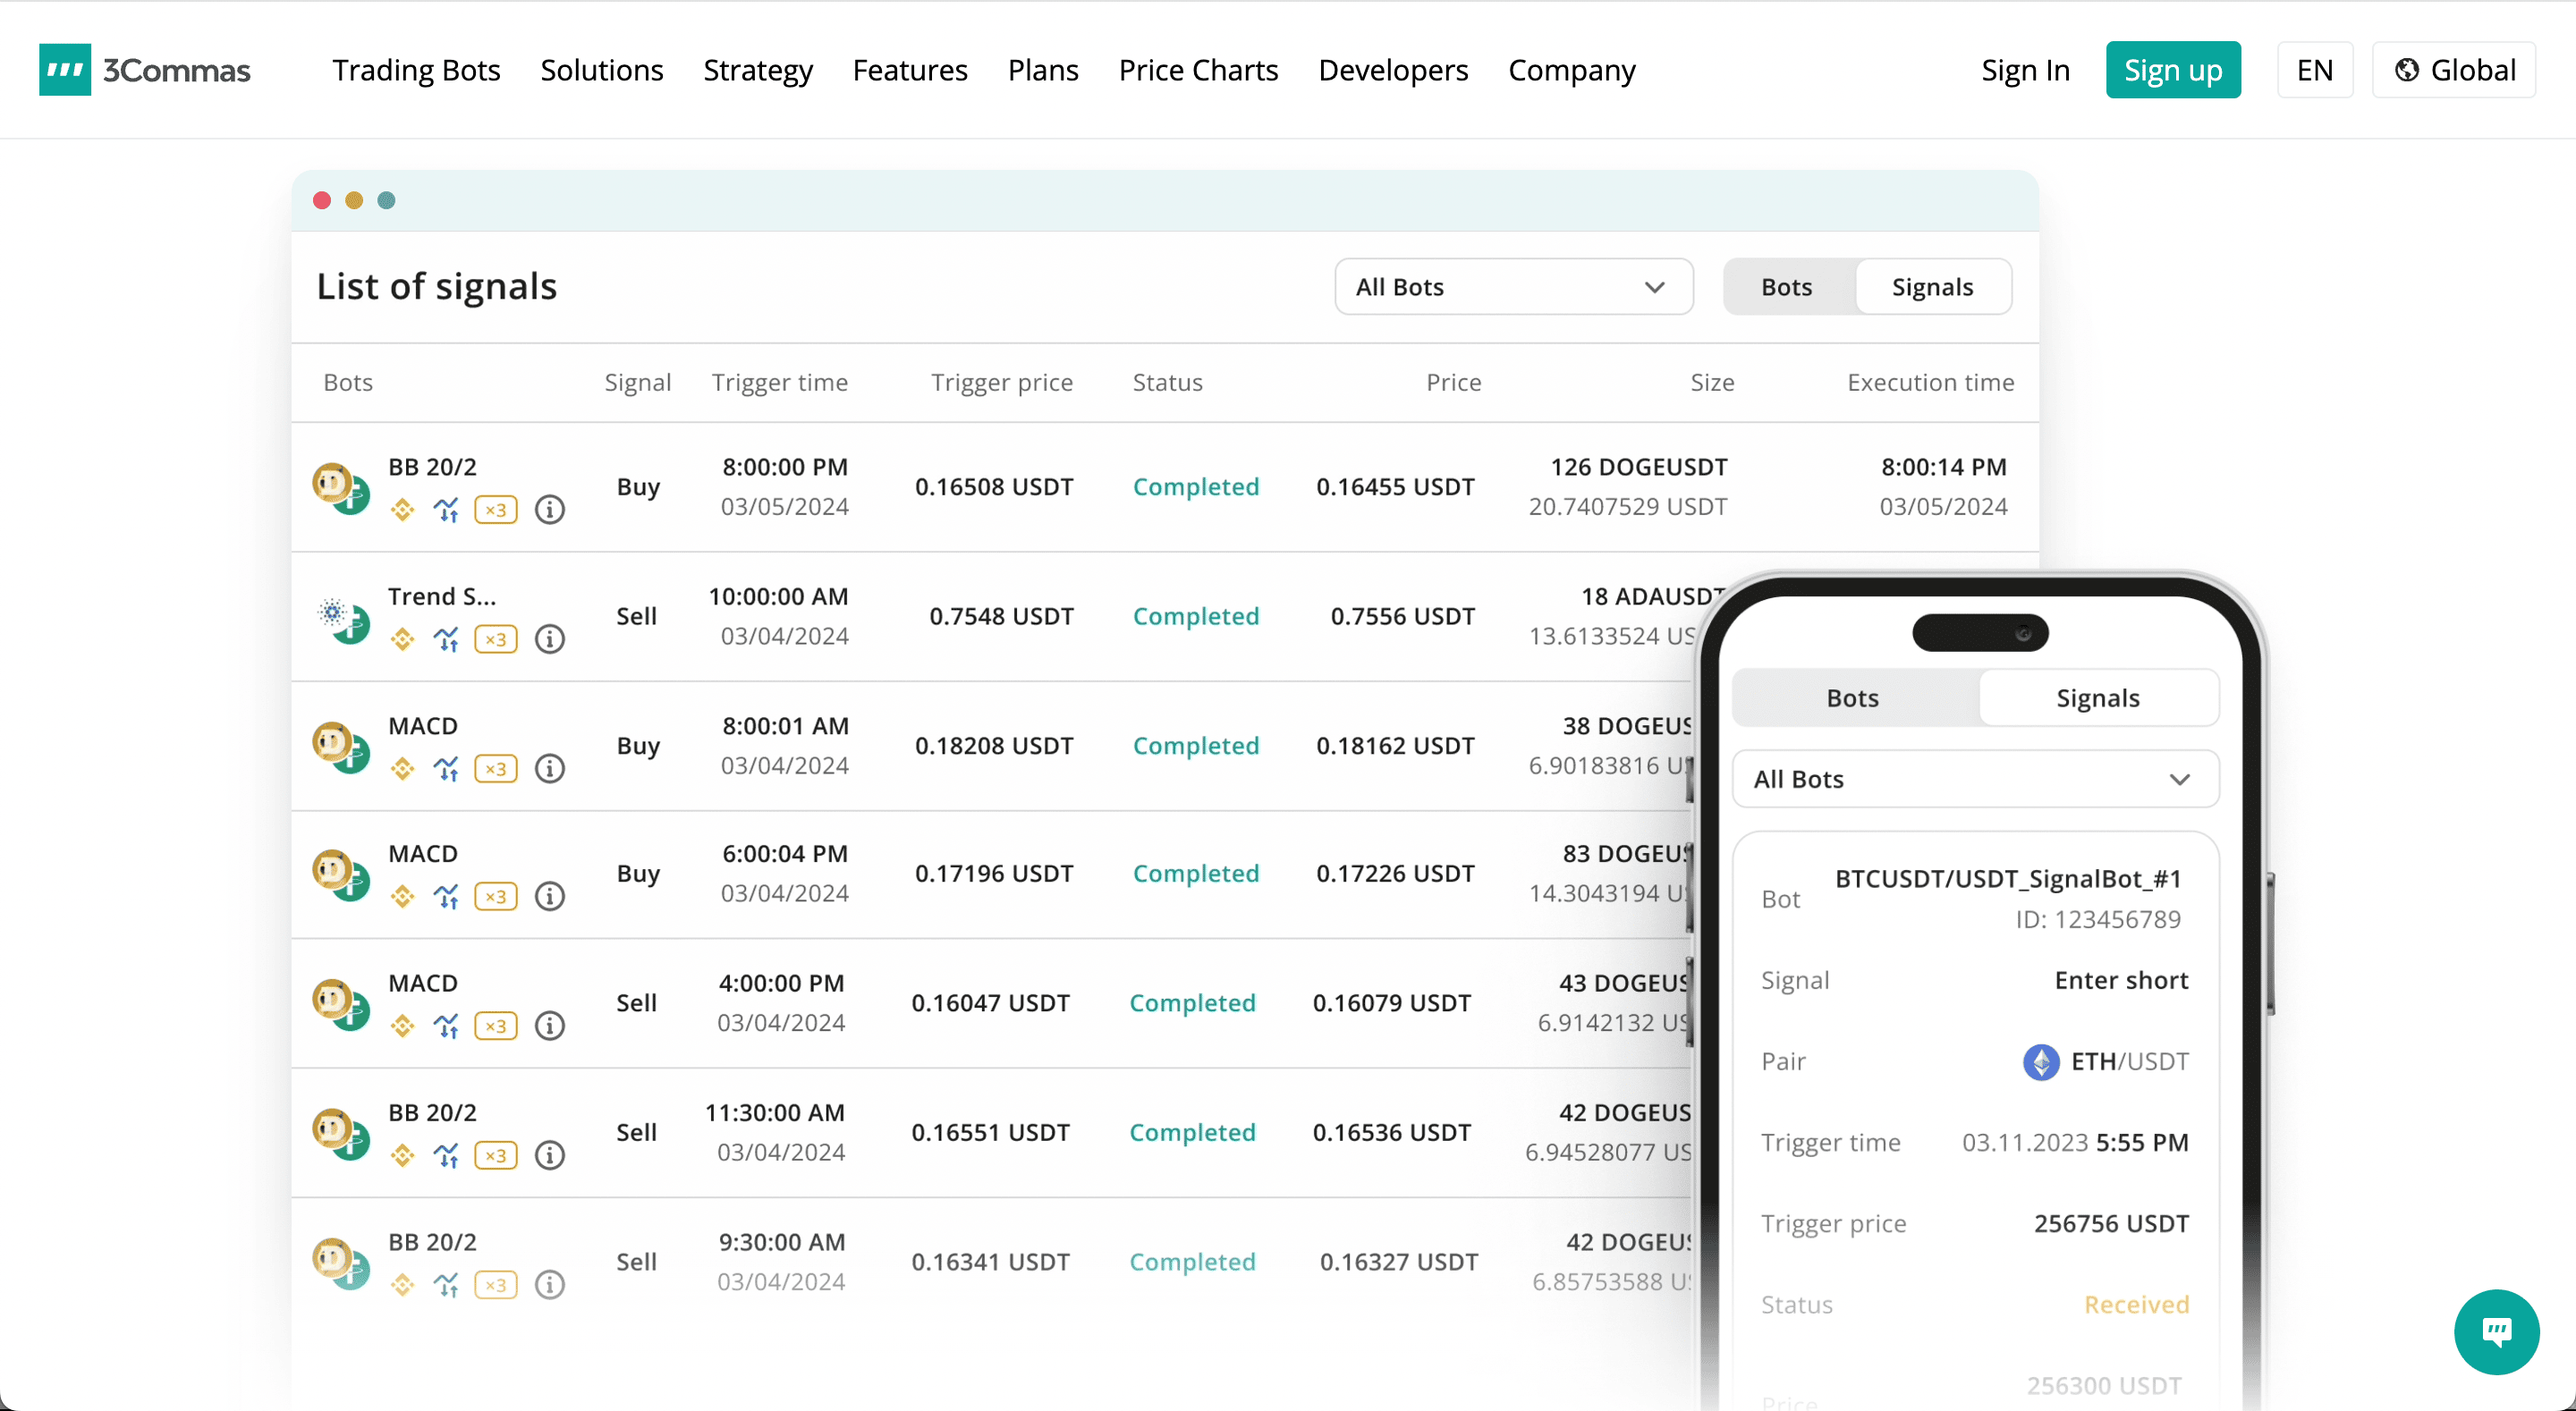Click the Sign up button
The height and width of the screenshot is (1411, 2576).
pos(2172,70)
